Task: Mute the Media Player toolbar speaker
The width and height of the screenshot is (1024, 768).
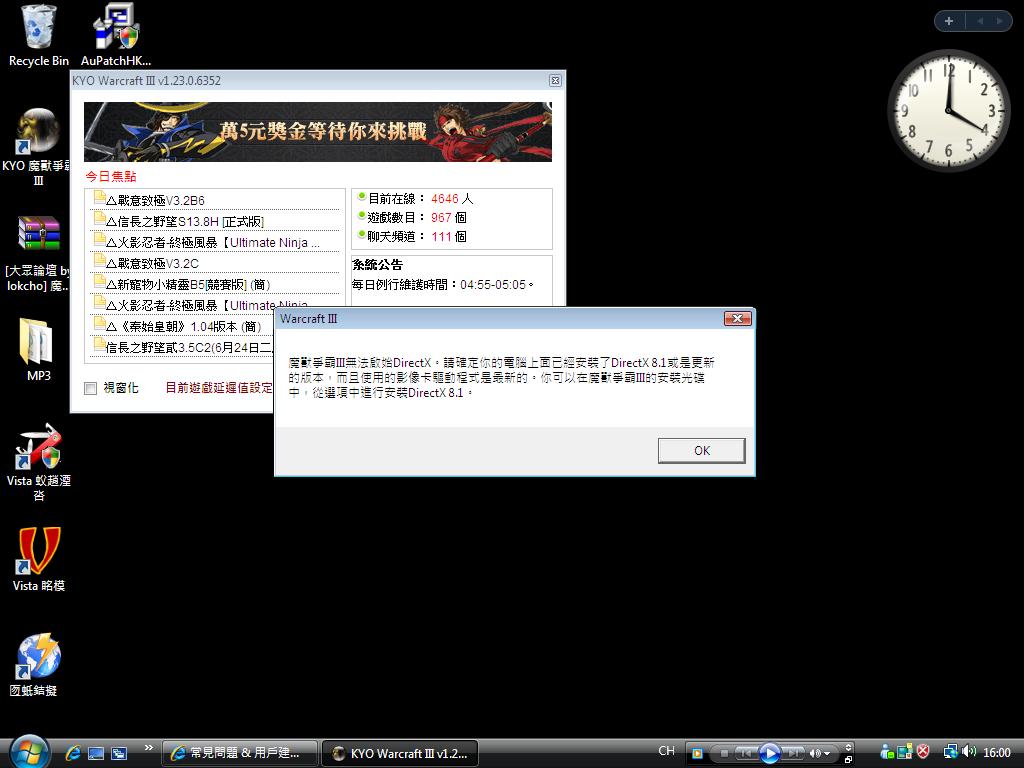Action: click(815, 753)
